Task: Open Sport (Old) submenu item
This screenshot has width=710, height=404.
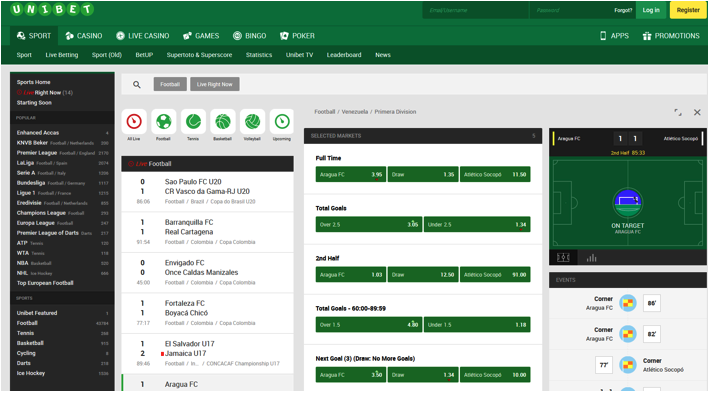Action: (107, 55)
